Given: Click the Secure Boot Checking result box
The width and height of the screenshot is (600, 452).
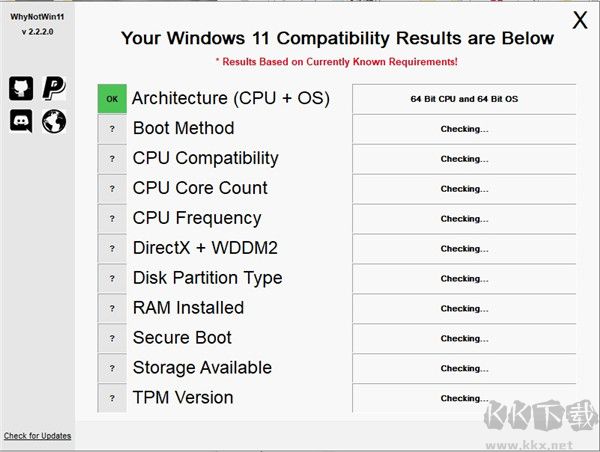Looking at the screenshot, I should 464,339.
